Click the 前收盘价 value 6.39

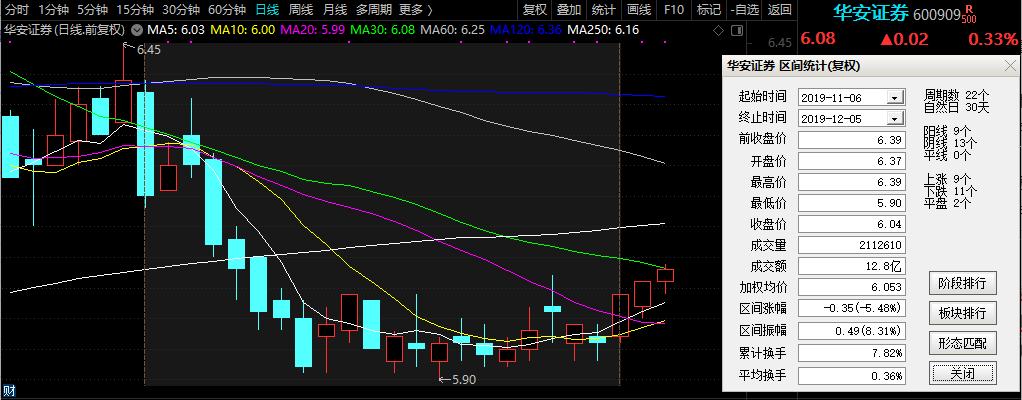point(852,139)
